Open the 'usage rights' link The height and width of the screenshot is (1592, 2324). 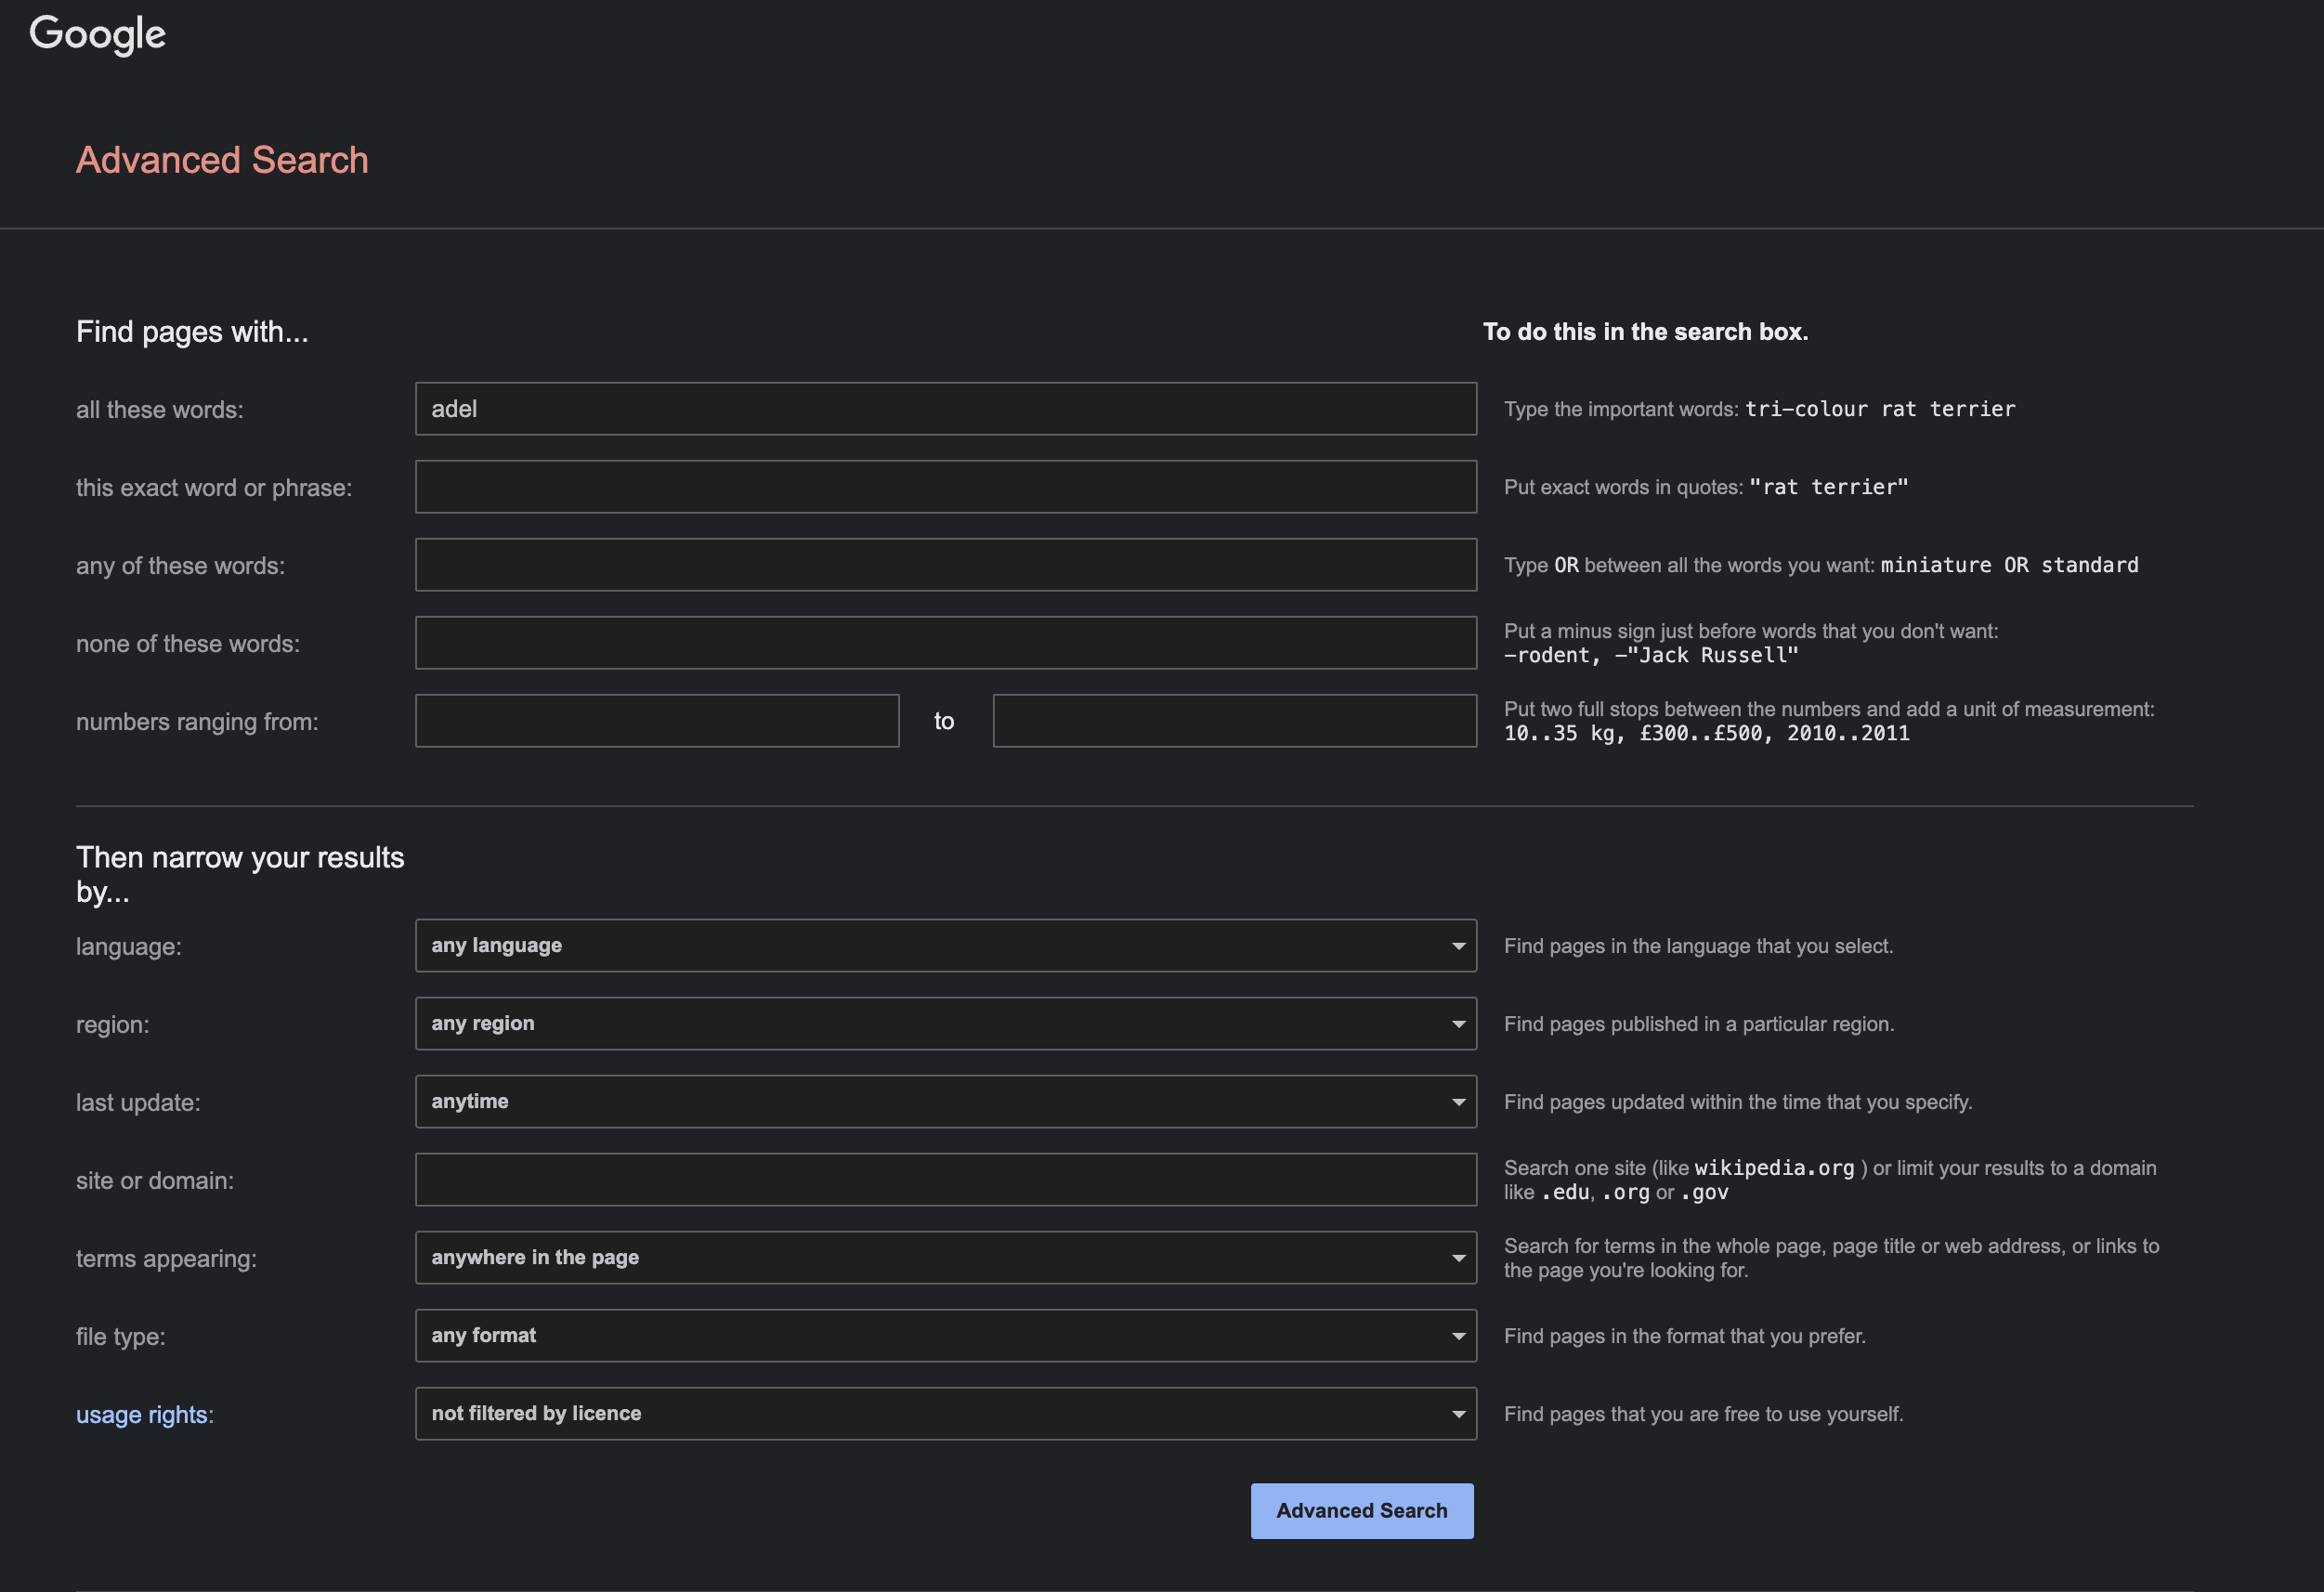pyautogui.click(x=141, y=1415)
